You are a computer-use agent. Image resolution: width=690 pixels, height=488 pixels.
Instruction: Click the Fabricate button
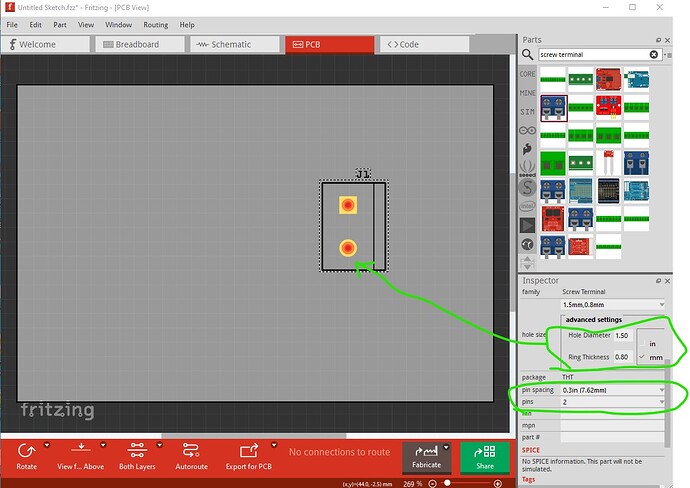(426, 457)
